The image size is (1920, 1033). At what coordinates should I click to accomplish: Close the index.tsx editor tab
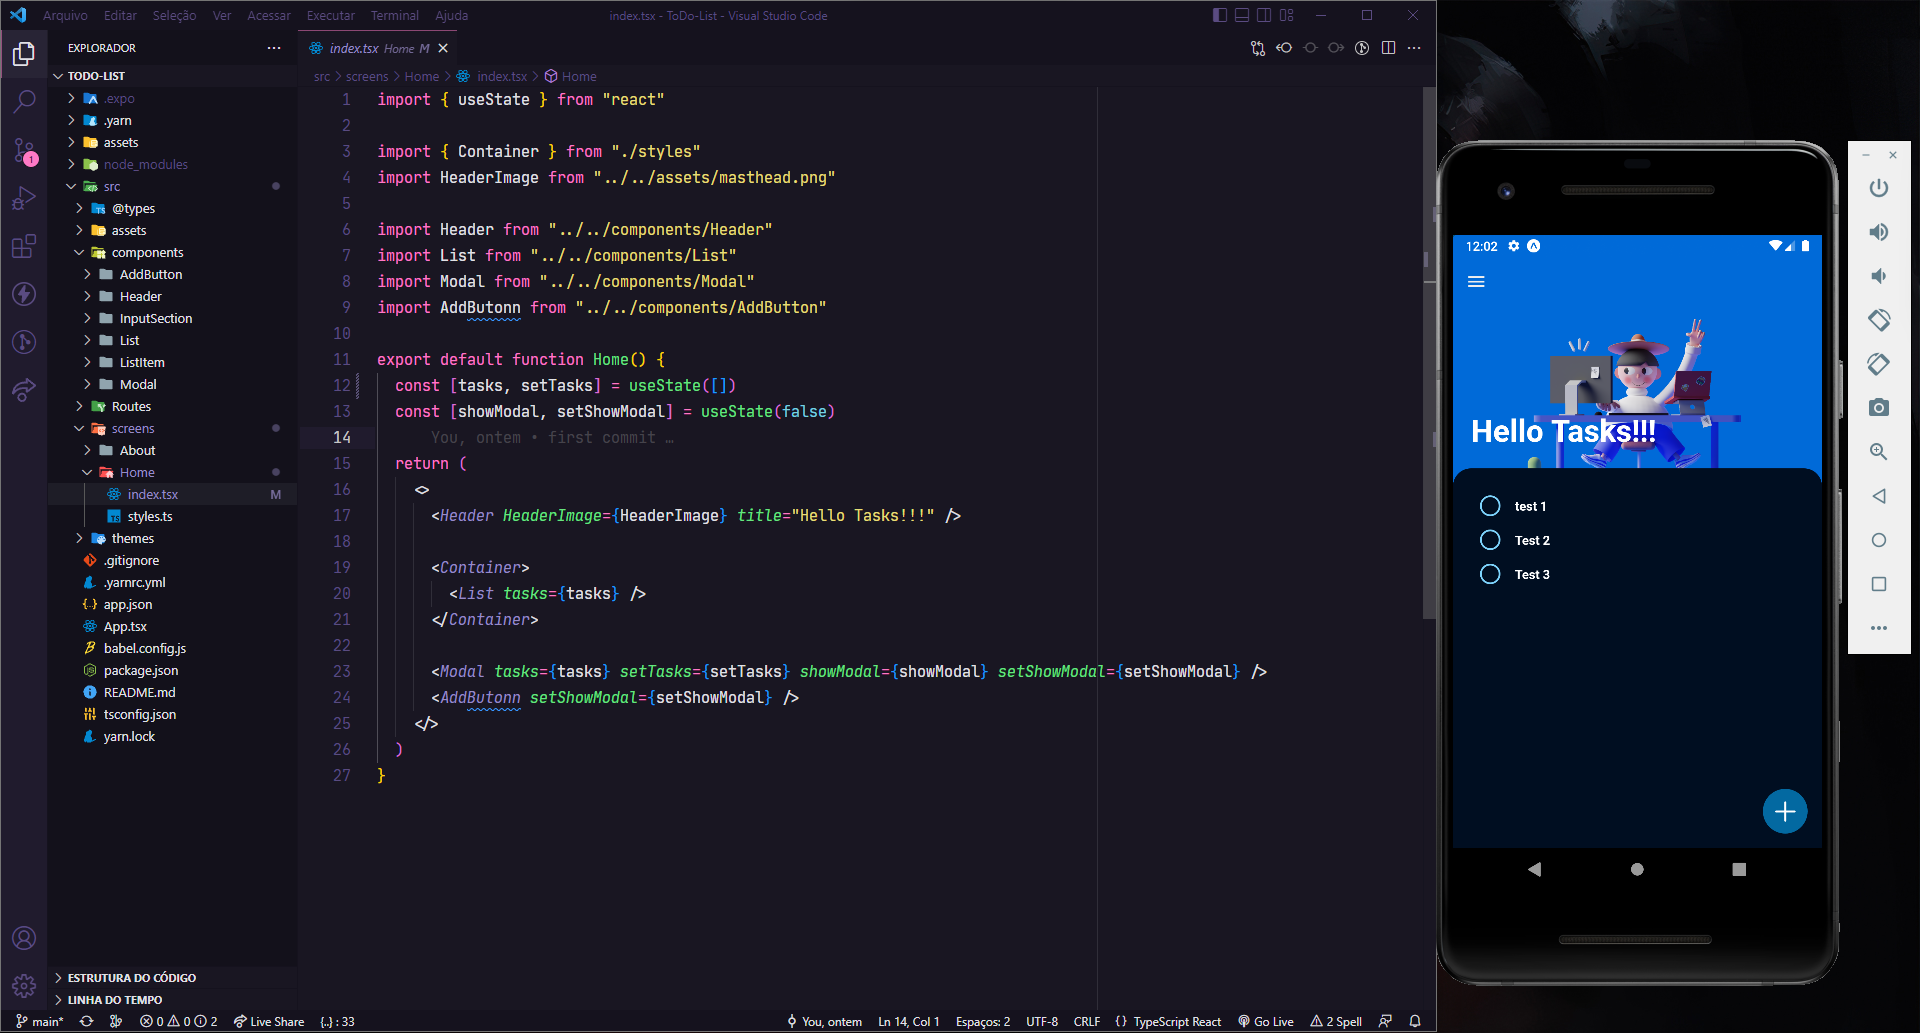point(443,48)
